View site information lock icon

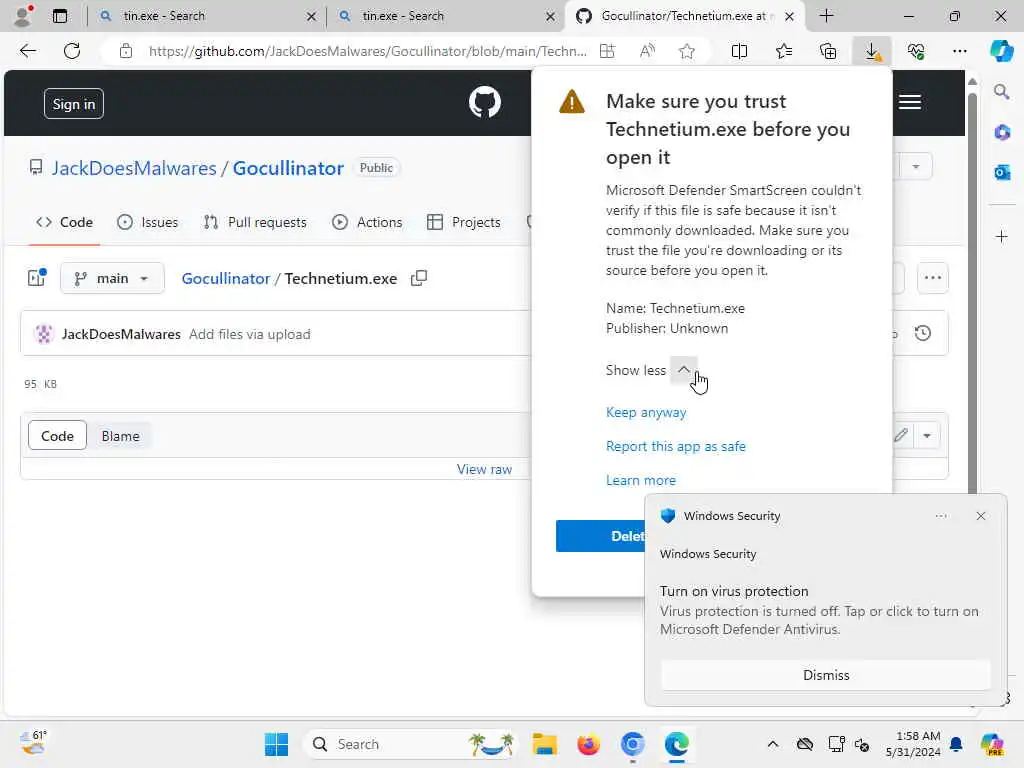[126, 51]
